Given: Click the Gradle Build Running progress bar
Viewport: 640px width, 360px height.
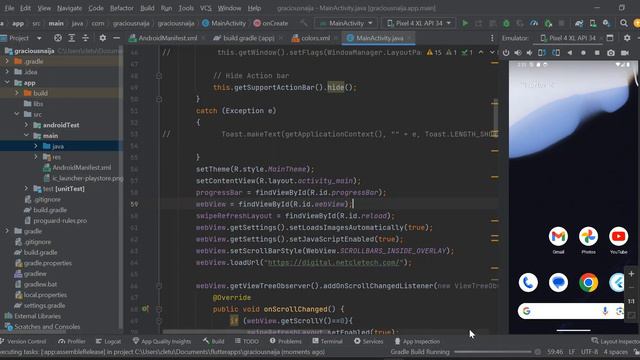Looking at the screenshot, I should click(x=493, y=352).
